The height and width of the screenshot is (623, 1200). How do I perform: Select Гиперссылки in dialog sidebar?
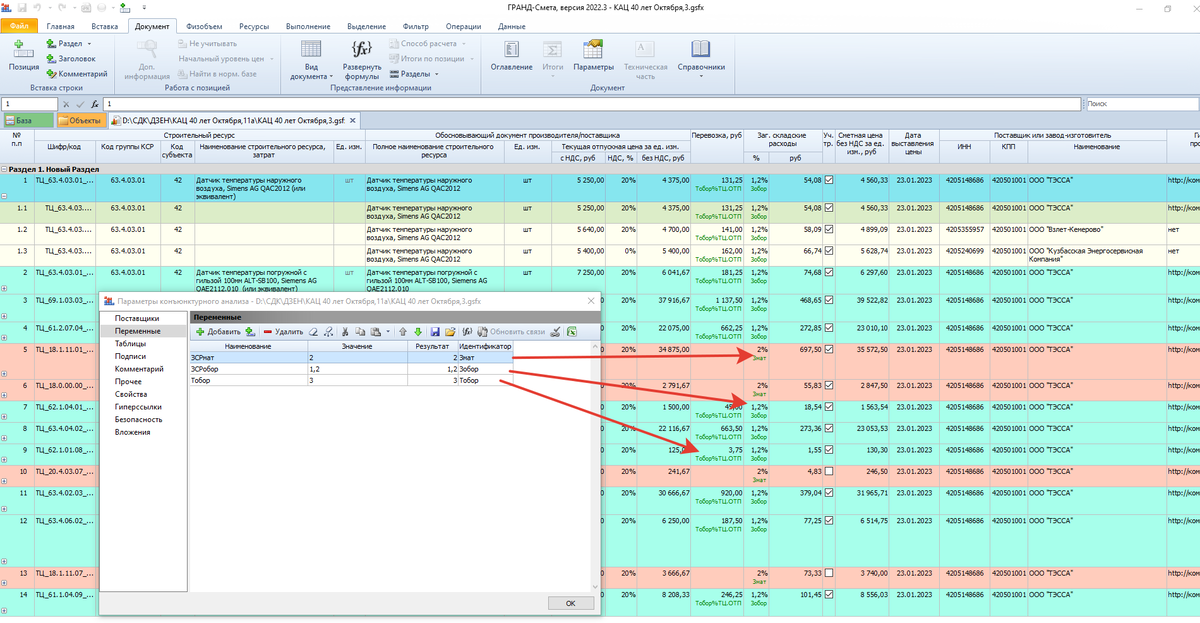[x=137, y=406]
